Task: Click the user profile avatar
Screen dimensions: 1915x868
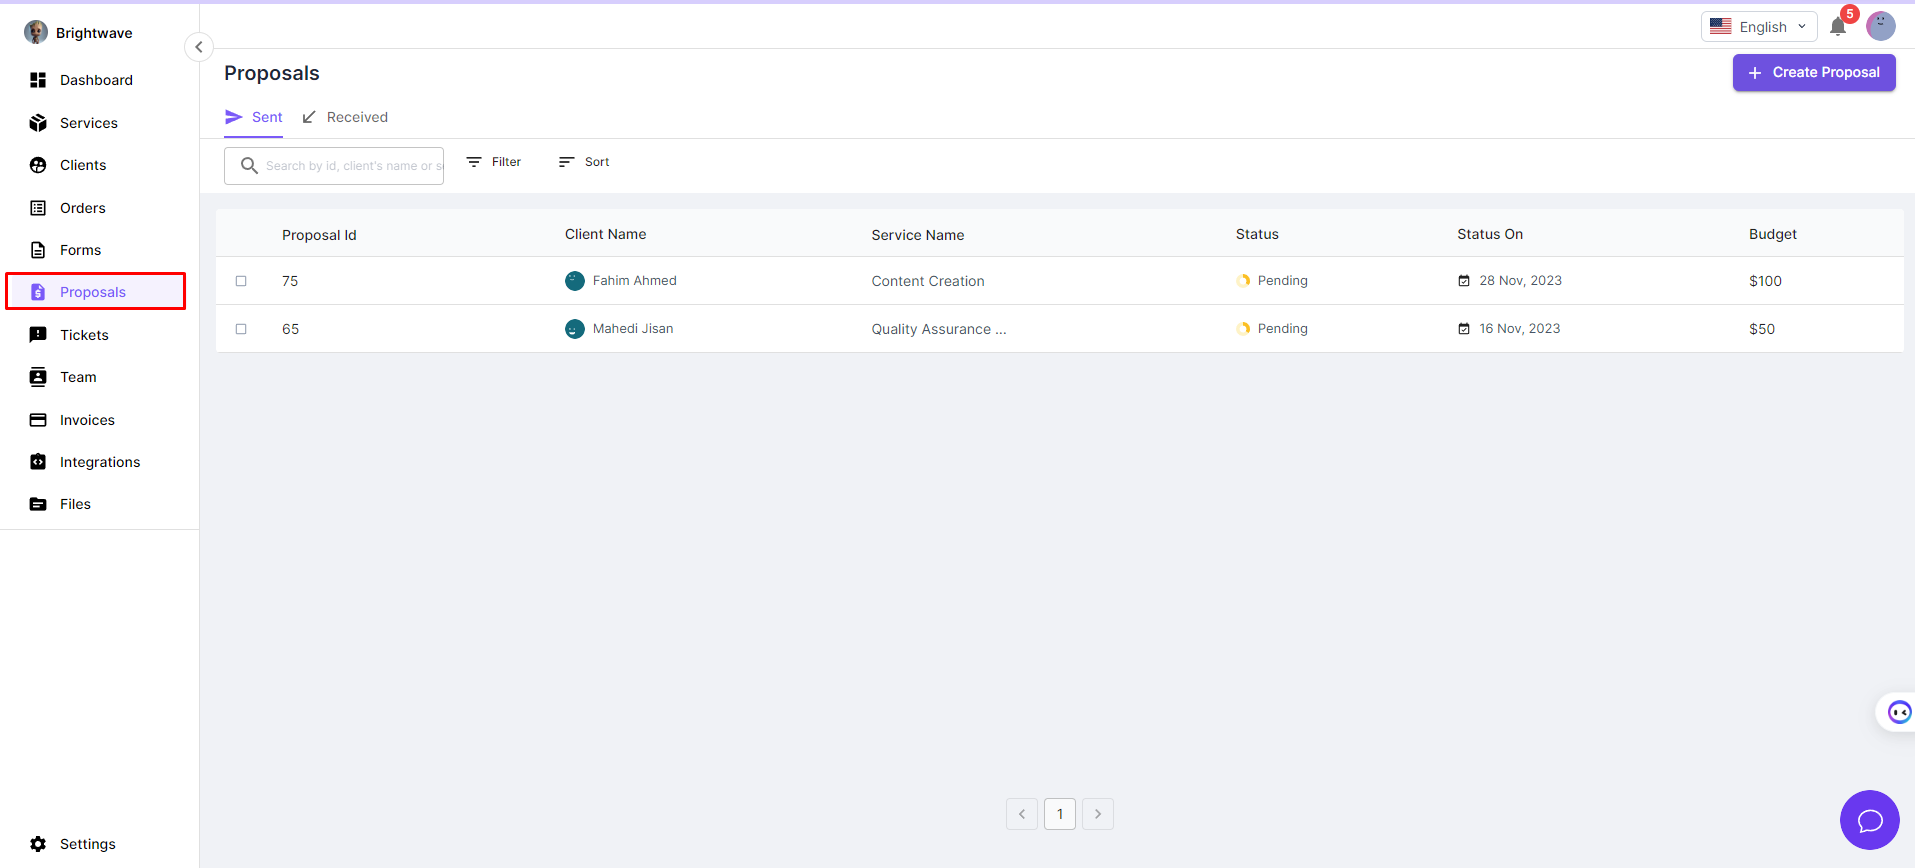Action: coord(1880,26)
